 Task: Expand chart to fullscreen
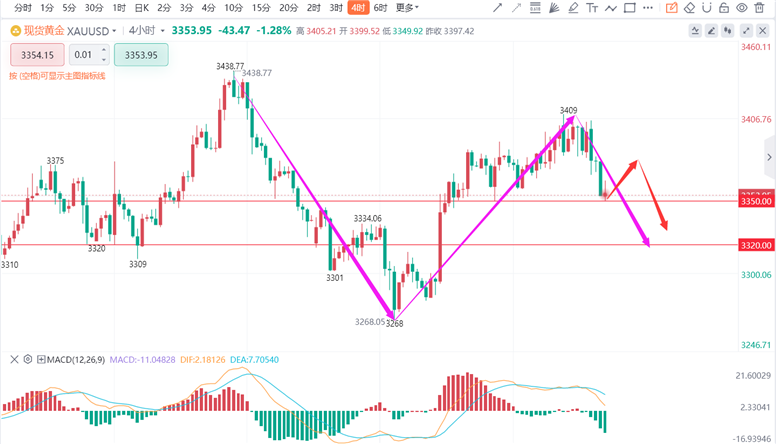click(x=746, y=31)
